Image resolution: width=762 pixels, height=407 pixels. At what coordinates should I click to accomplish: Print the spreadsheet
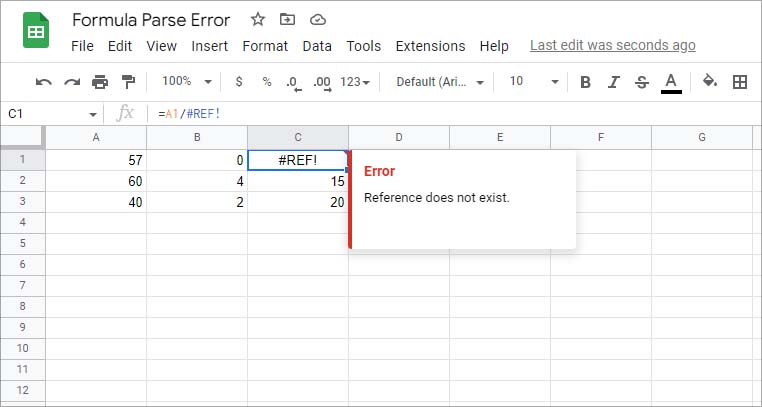click(100, 82)
